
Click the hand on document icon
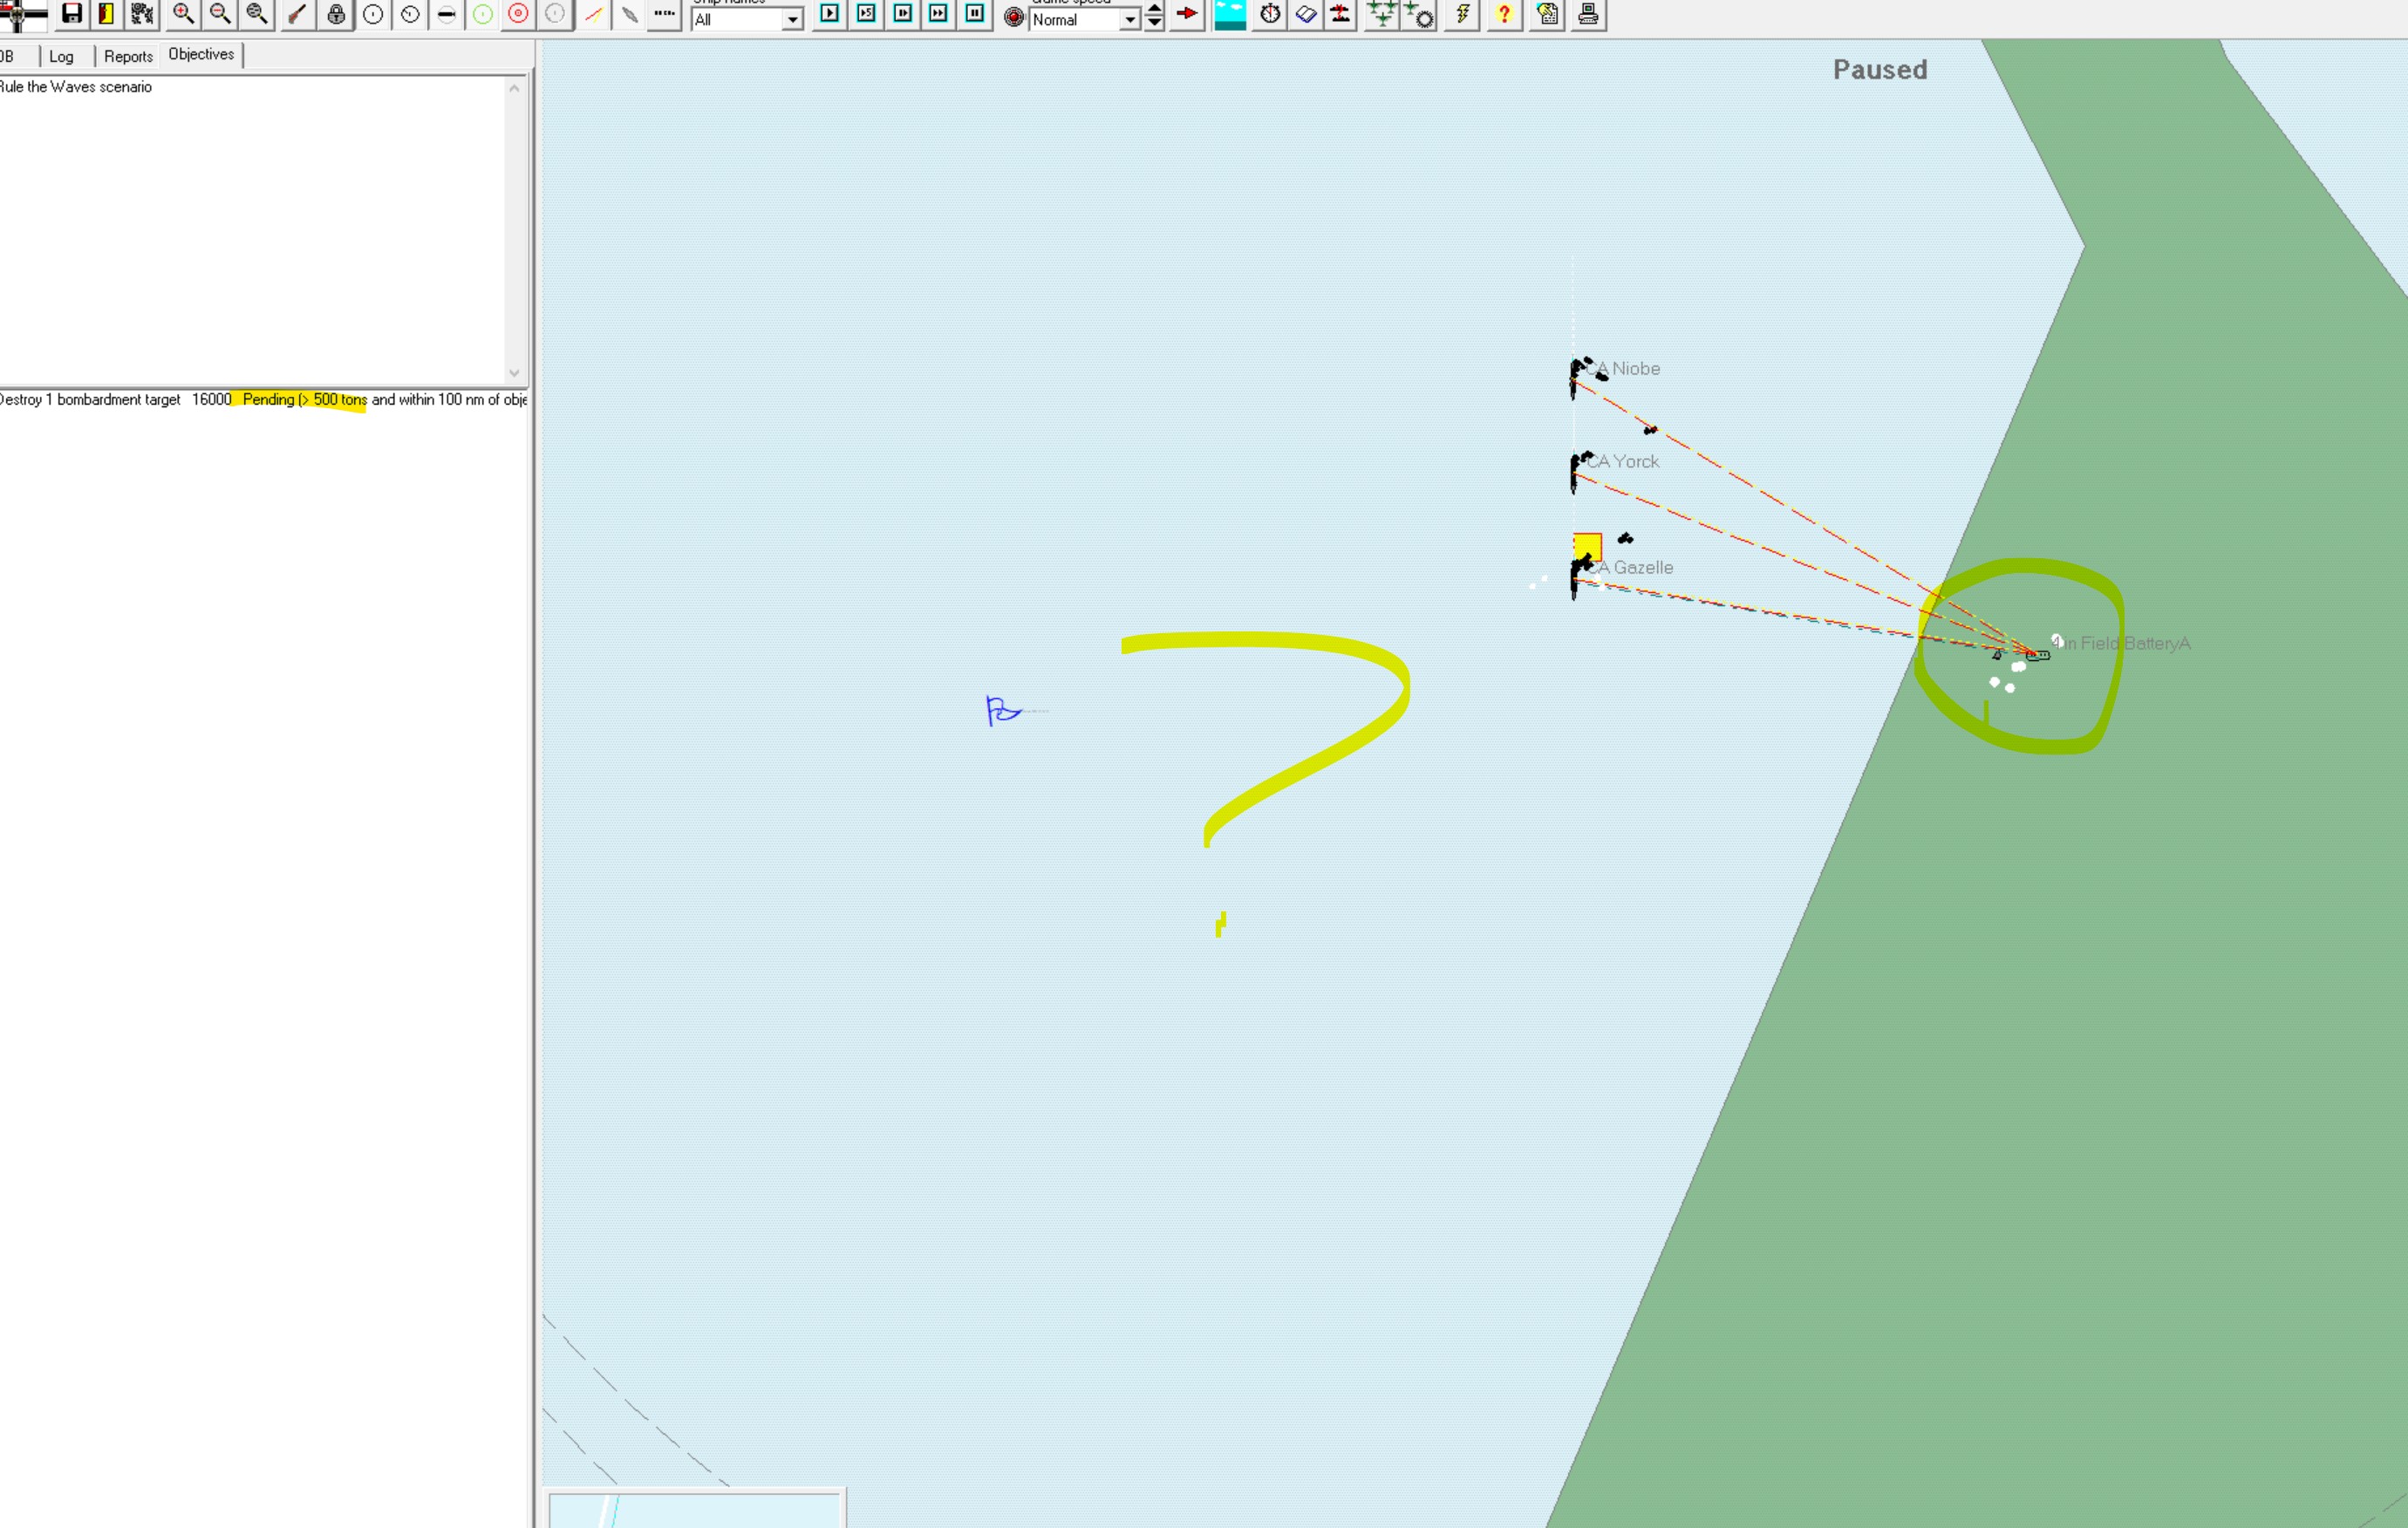(1547, 14)
